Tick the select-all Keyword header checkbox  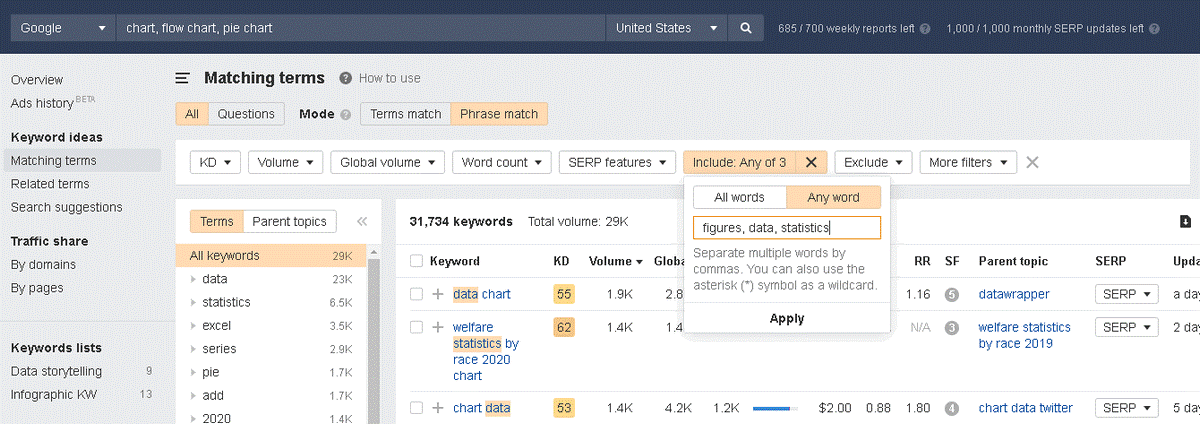point(416,261)
